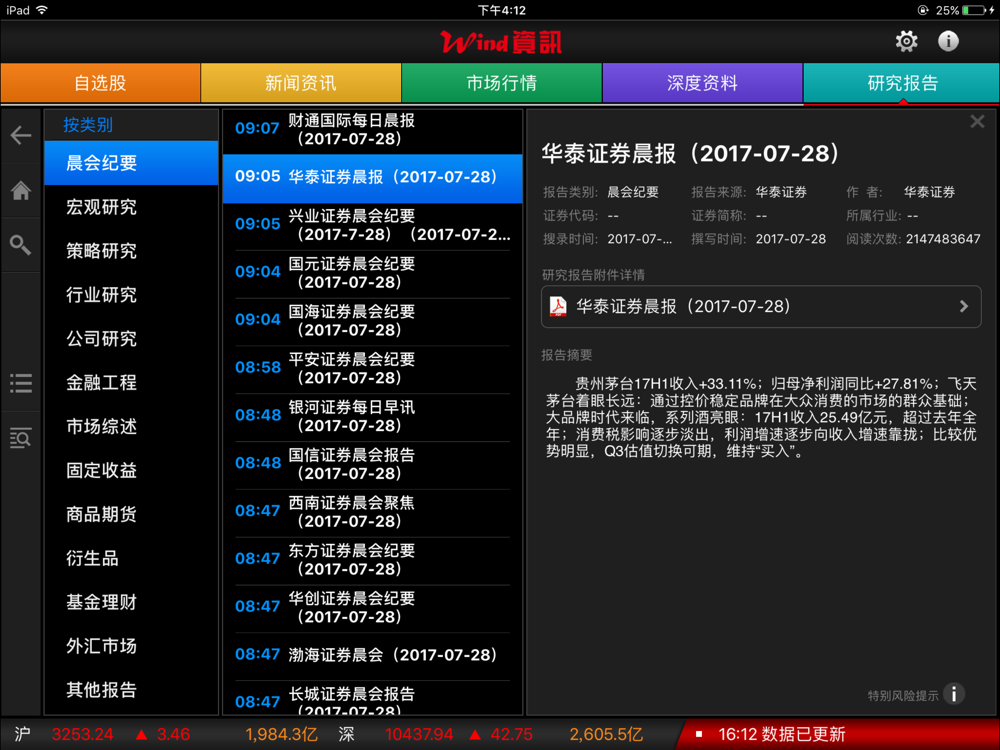Close the report detail panel
This screenshot has height=750, width=1000.
click(977, 121)
